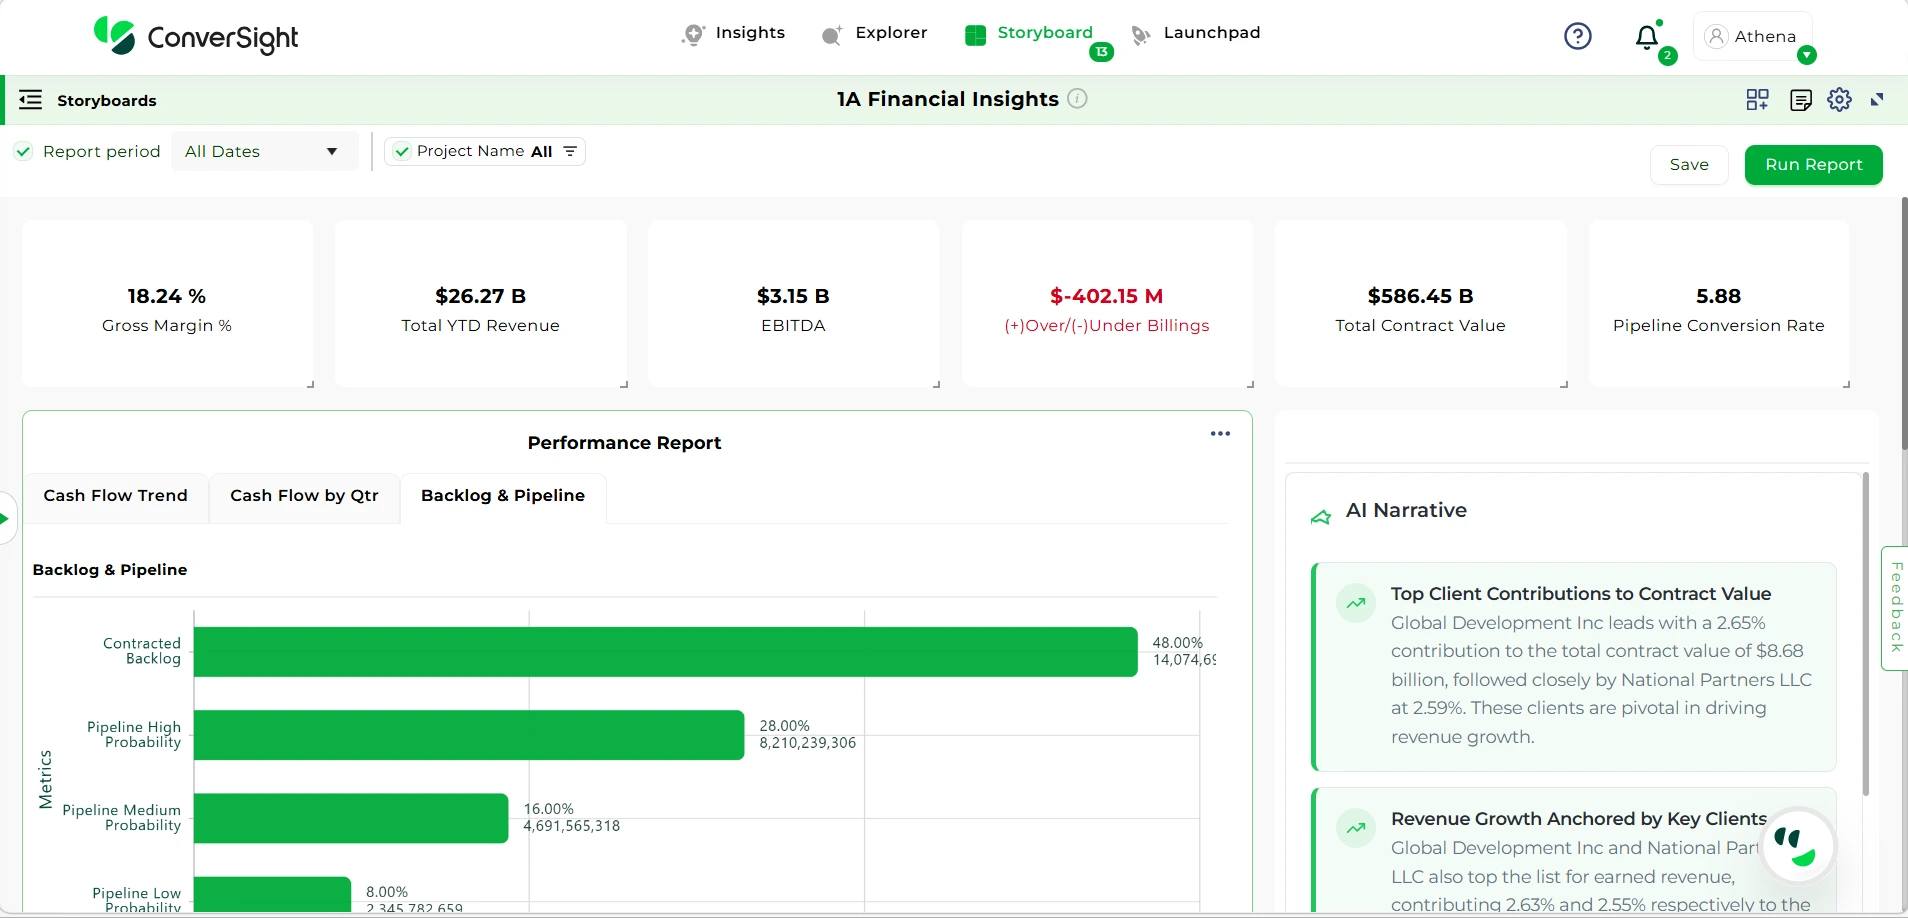The image size is (1908, 918).
Task: Click the fullscreen expand icon
Action: click(1878, 100)
